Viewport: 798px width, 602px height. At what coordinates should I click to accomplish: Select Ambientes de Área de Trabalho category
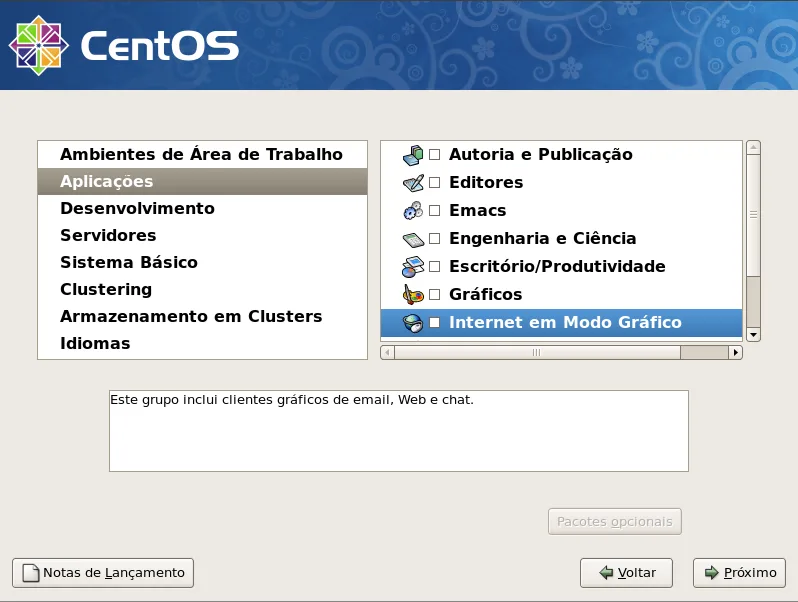pos(203,154)
